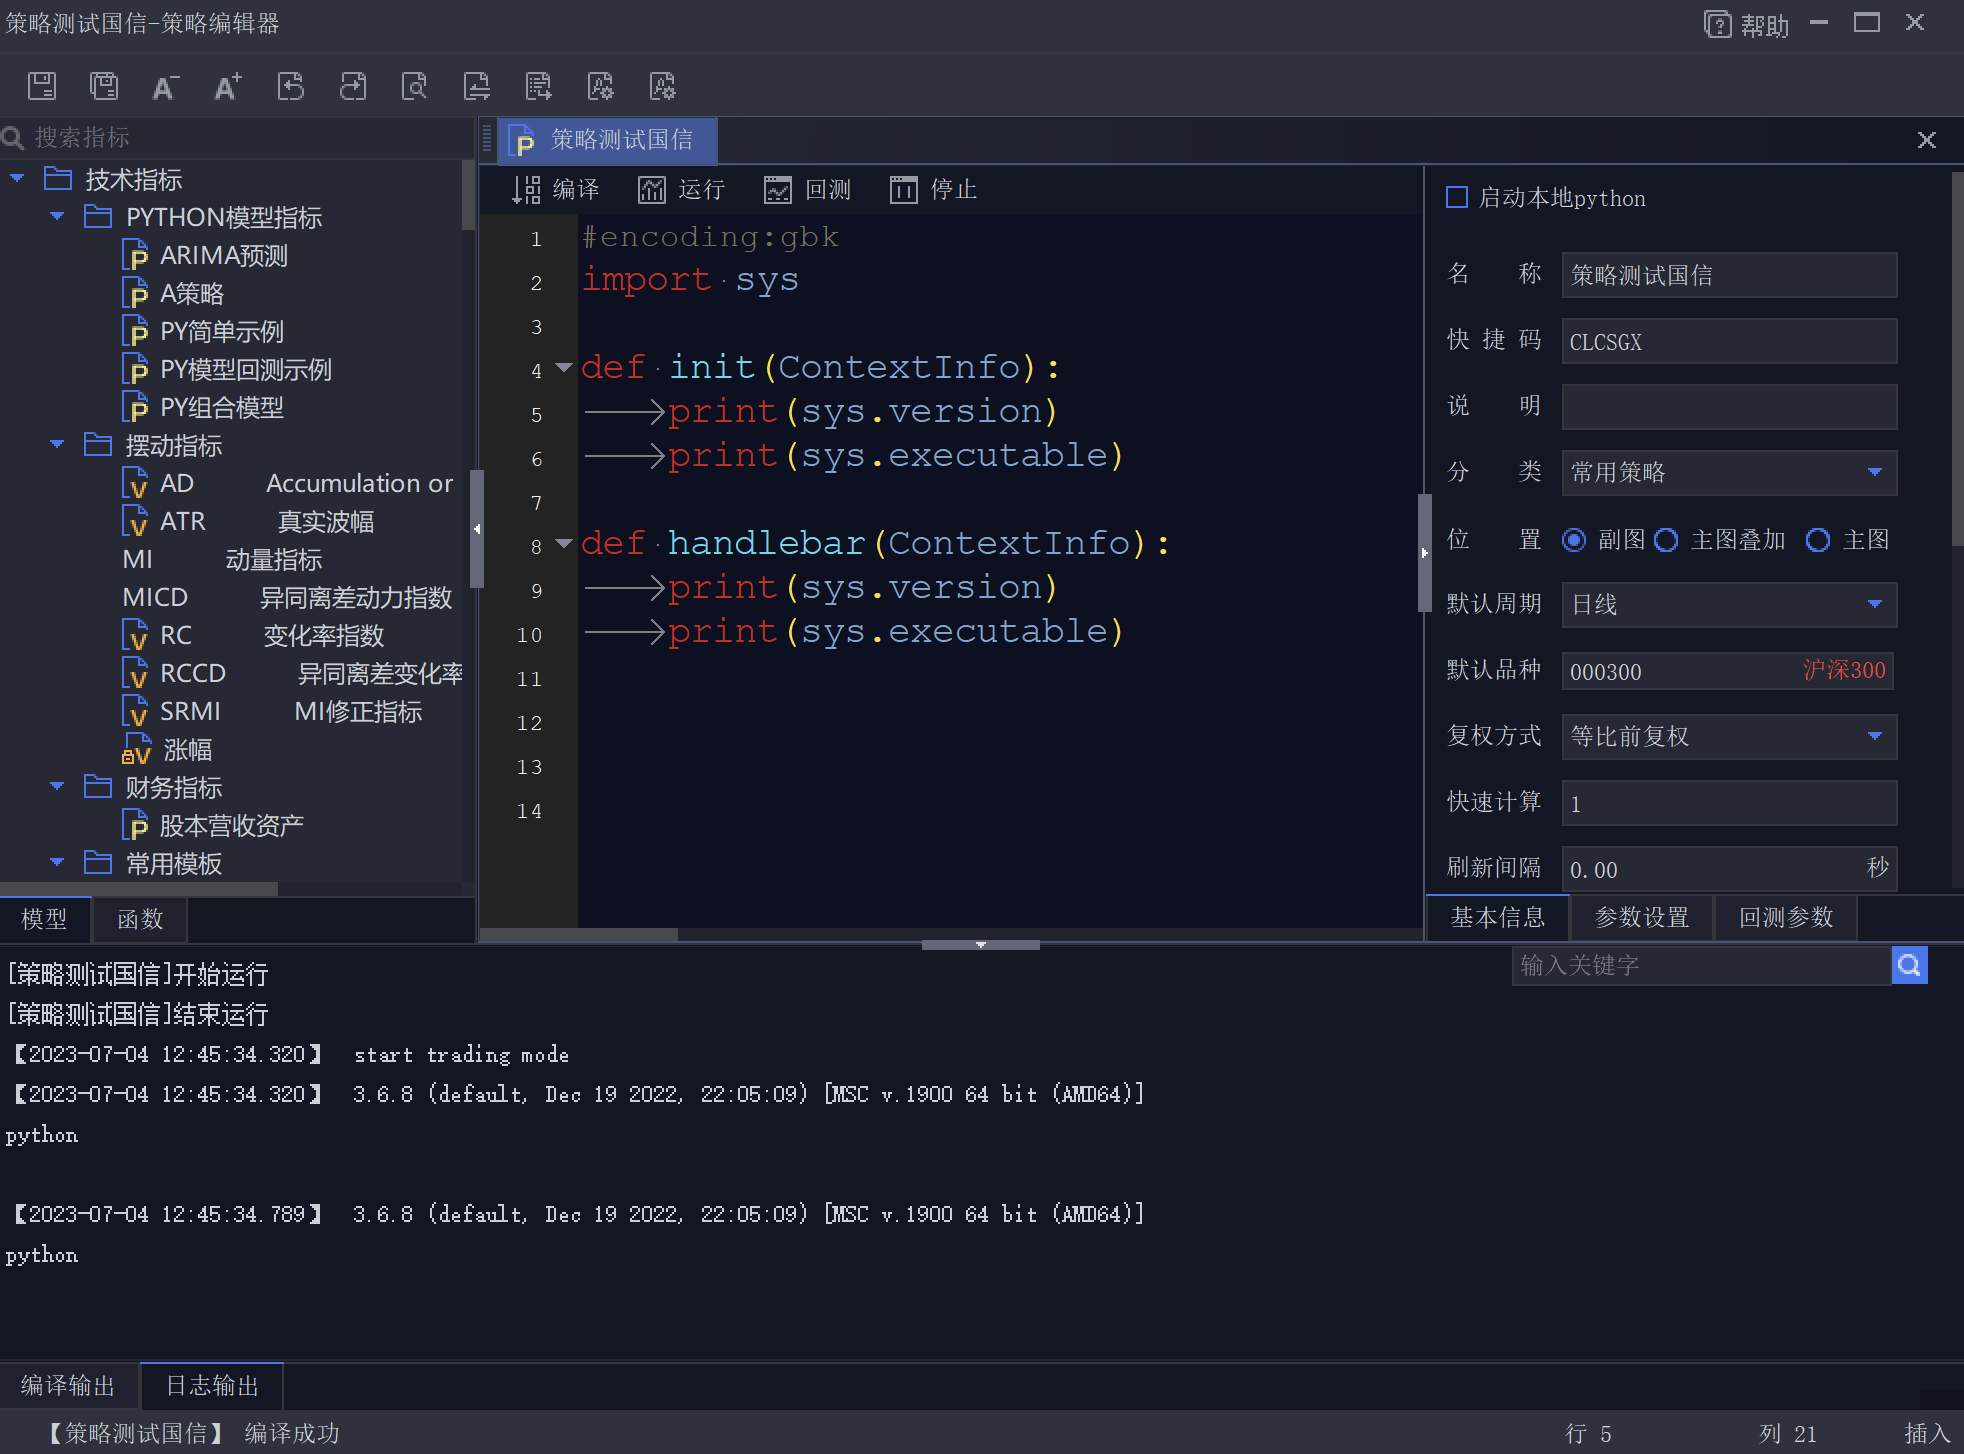1964x1454 pixels.
Task: Click the decrease font size icon
Action: pos(165,87)
